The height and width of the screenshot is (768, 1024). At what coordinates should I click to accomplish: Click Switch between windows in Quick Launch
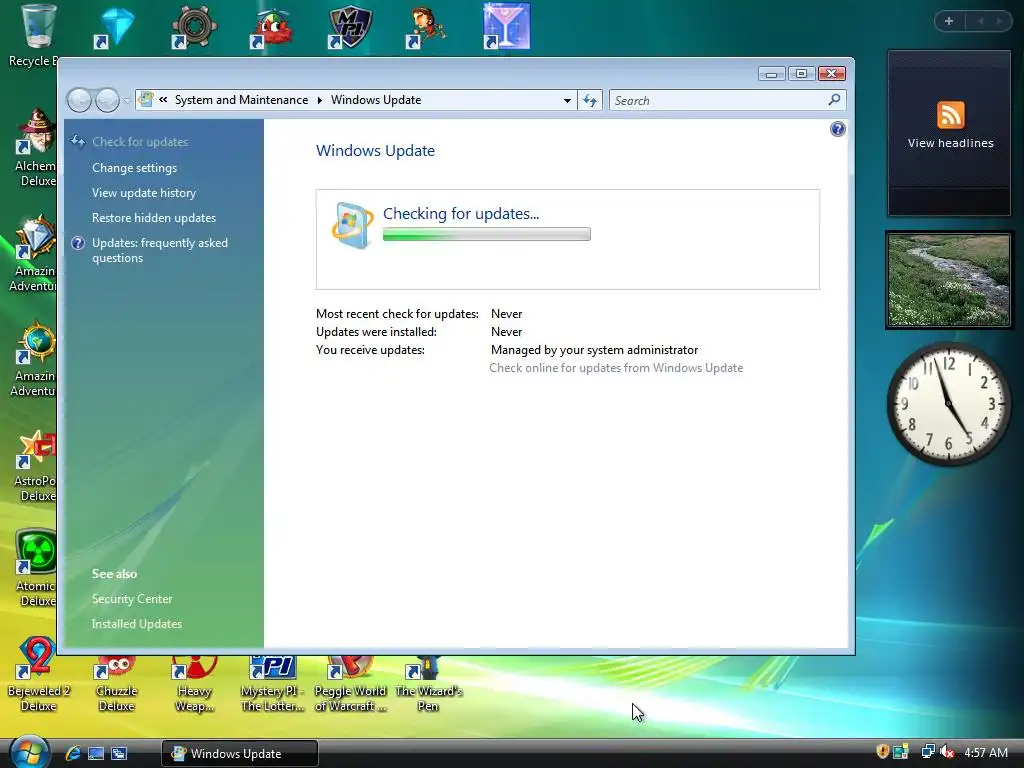(119, 753)
